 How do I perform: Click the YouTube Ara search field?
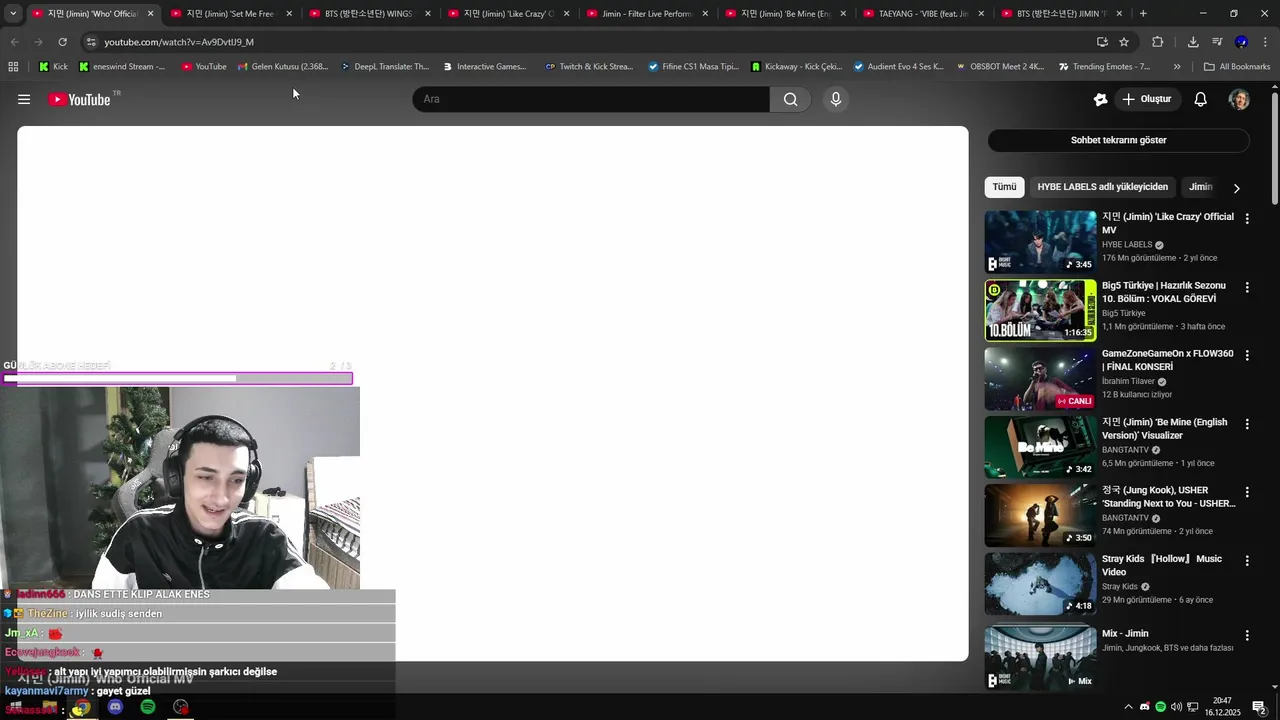click(591, 99)
